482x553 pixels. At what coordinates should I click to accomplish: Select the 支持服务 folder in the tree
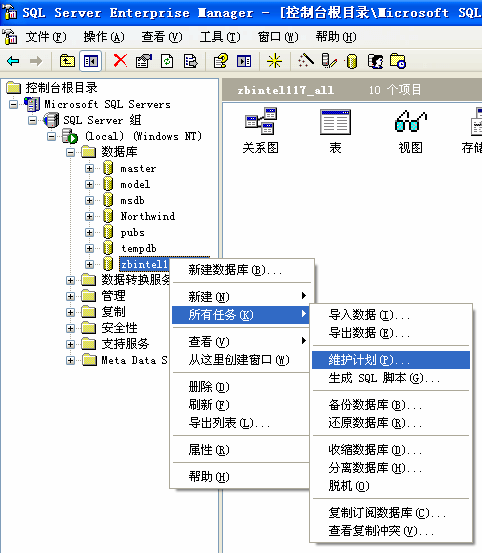click(125, 344)
